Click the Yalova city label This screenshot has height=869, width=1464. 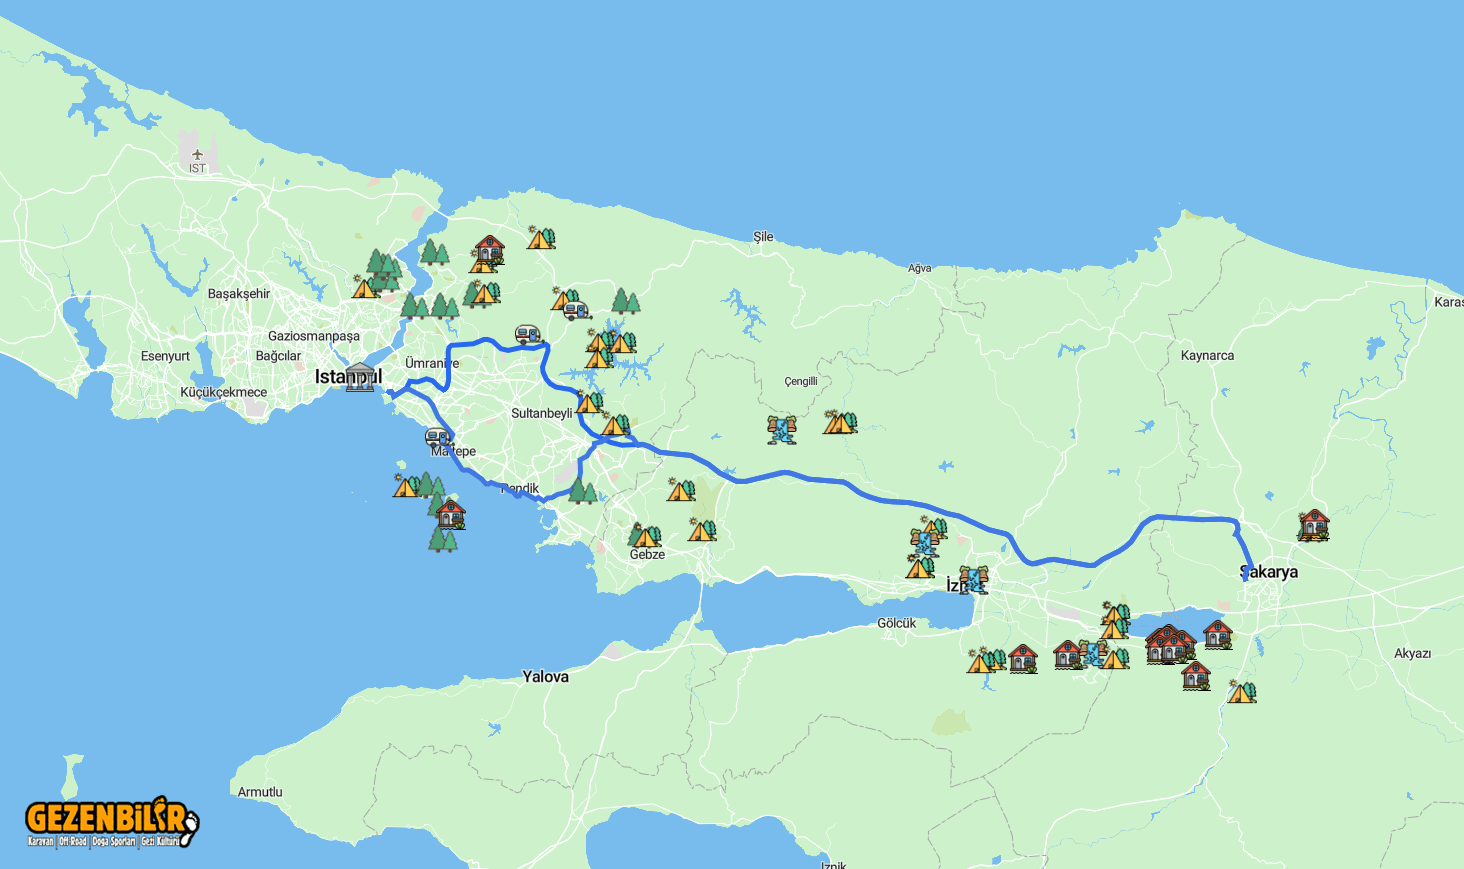coord(545,677)
